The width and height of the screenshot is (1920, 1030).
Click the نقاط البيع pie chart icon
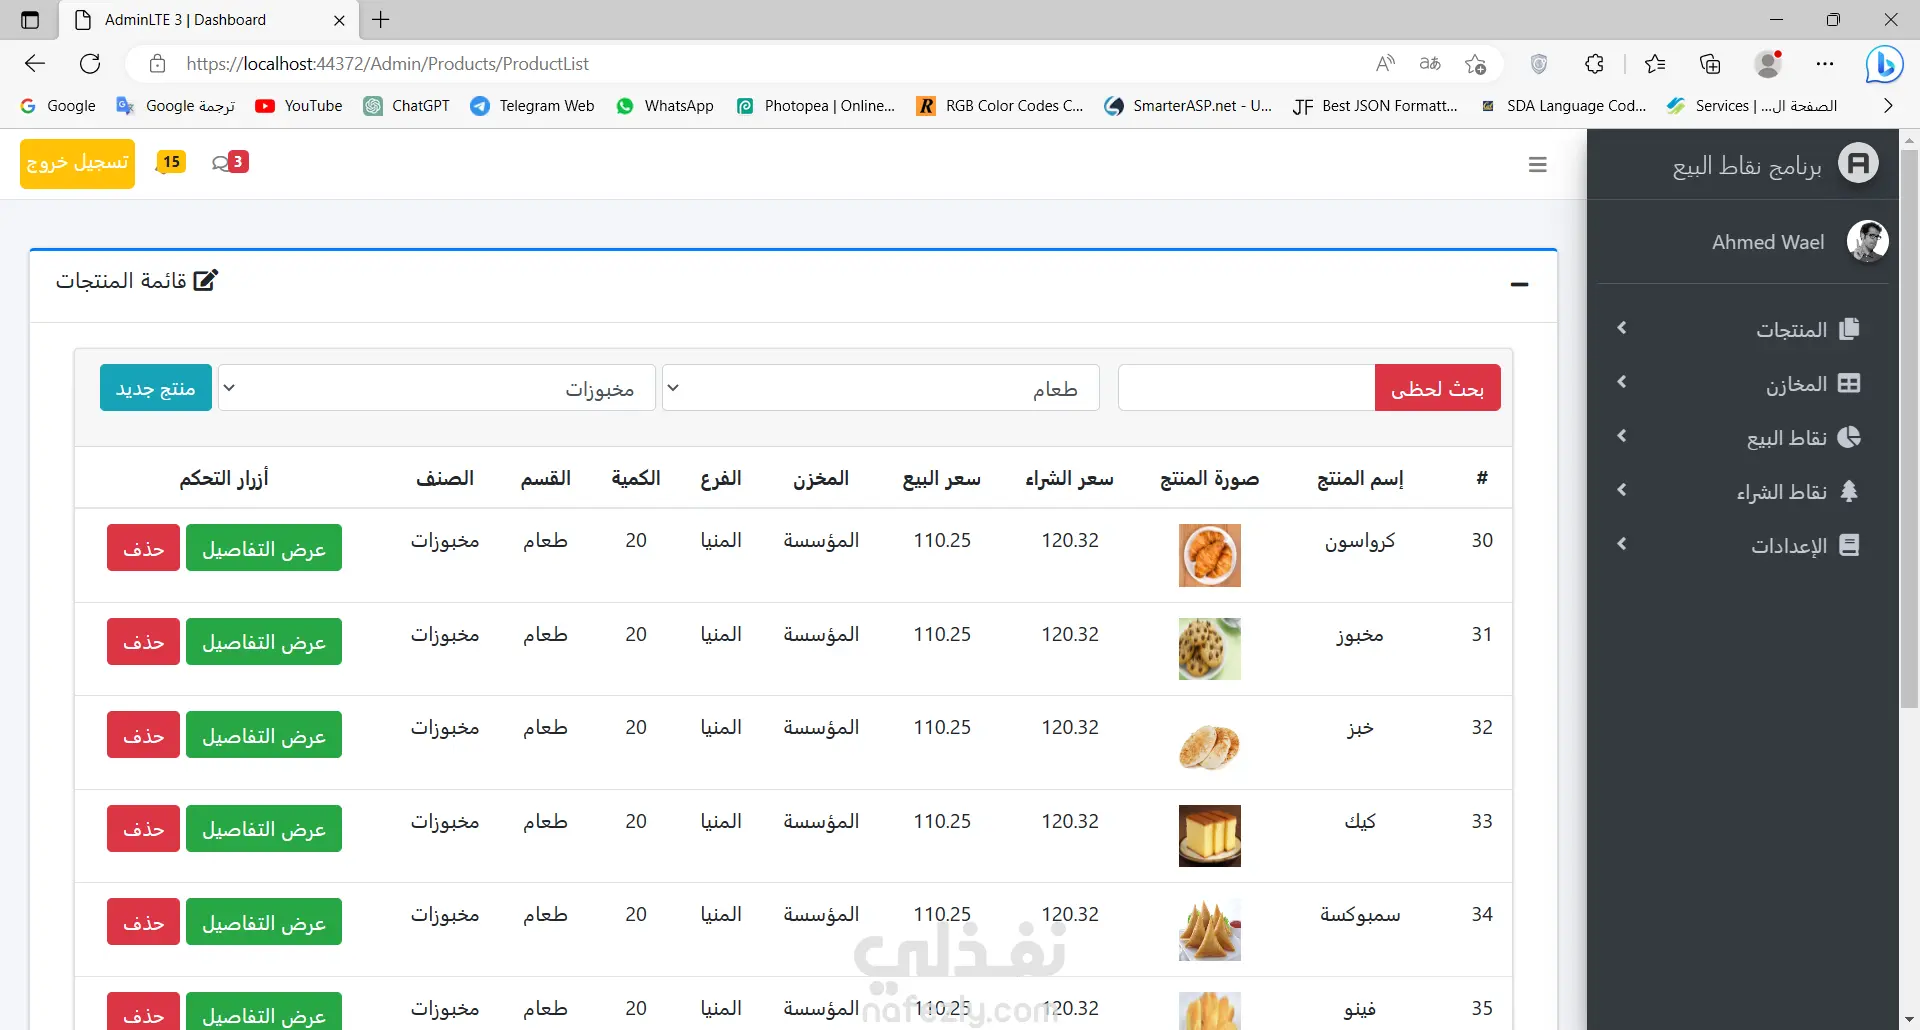coord(1849,437)
